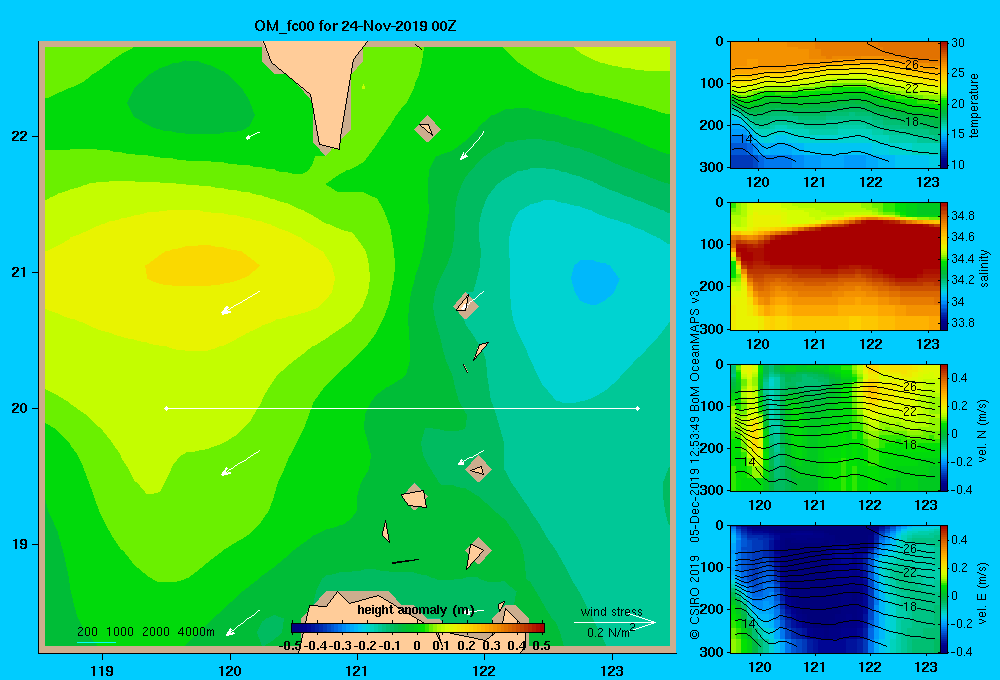This screenshot has width=1000, height=680.
Task: Click the salinity colorbar beside the second panel
Action: 944,267
